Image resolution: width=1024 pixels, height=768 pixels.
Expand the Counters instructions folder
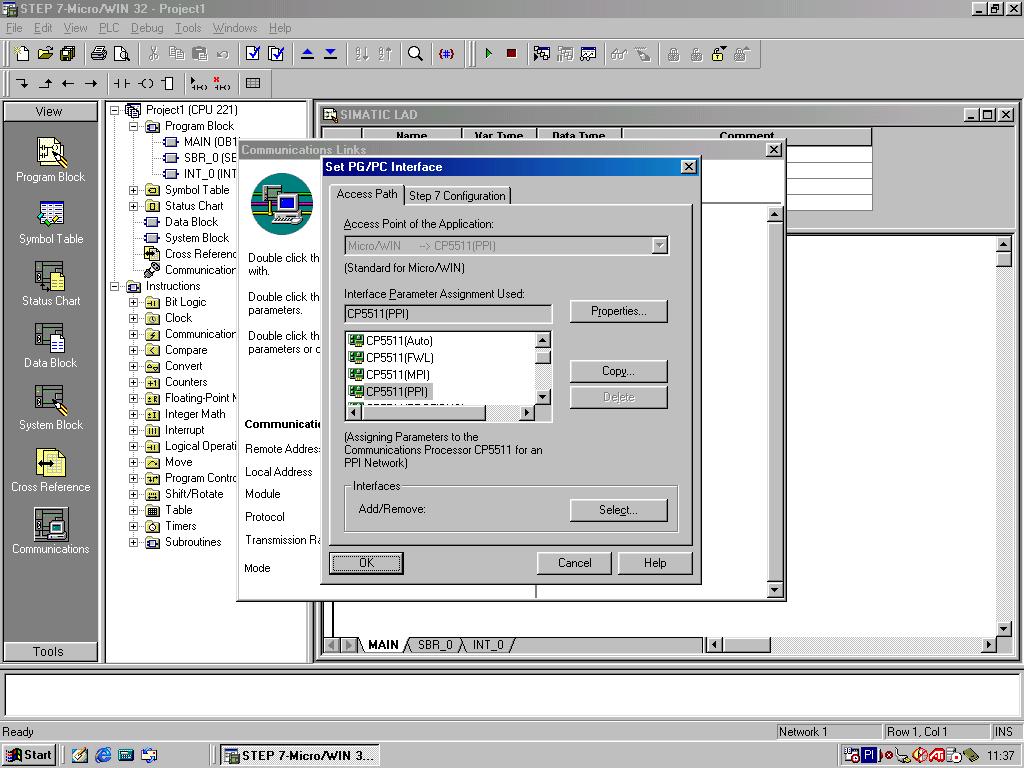pos(134,382)
